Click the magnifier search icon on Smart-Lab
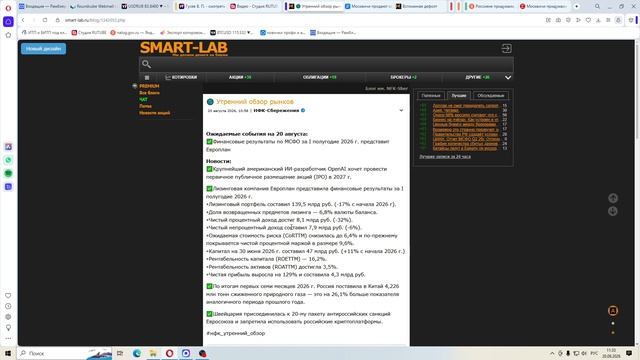Screen dimensions: 640x360 (147, 64)
